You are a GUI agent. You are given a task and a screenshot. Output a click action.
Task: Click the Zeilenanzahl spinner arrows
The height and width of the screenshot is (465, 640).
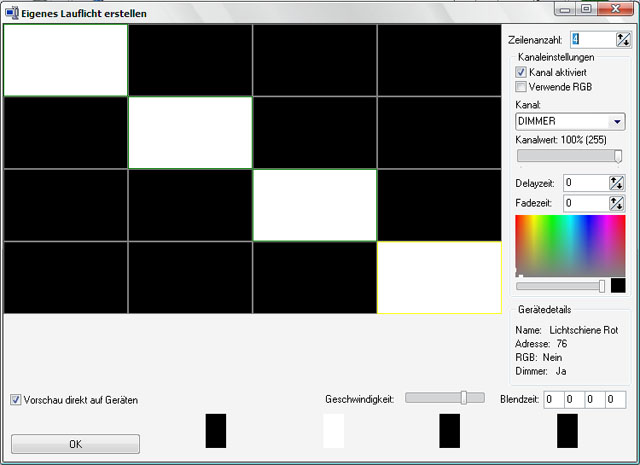point(623,40)
